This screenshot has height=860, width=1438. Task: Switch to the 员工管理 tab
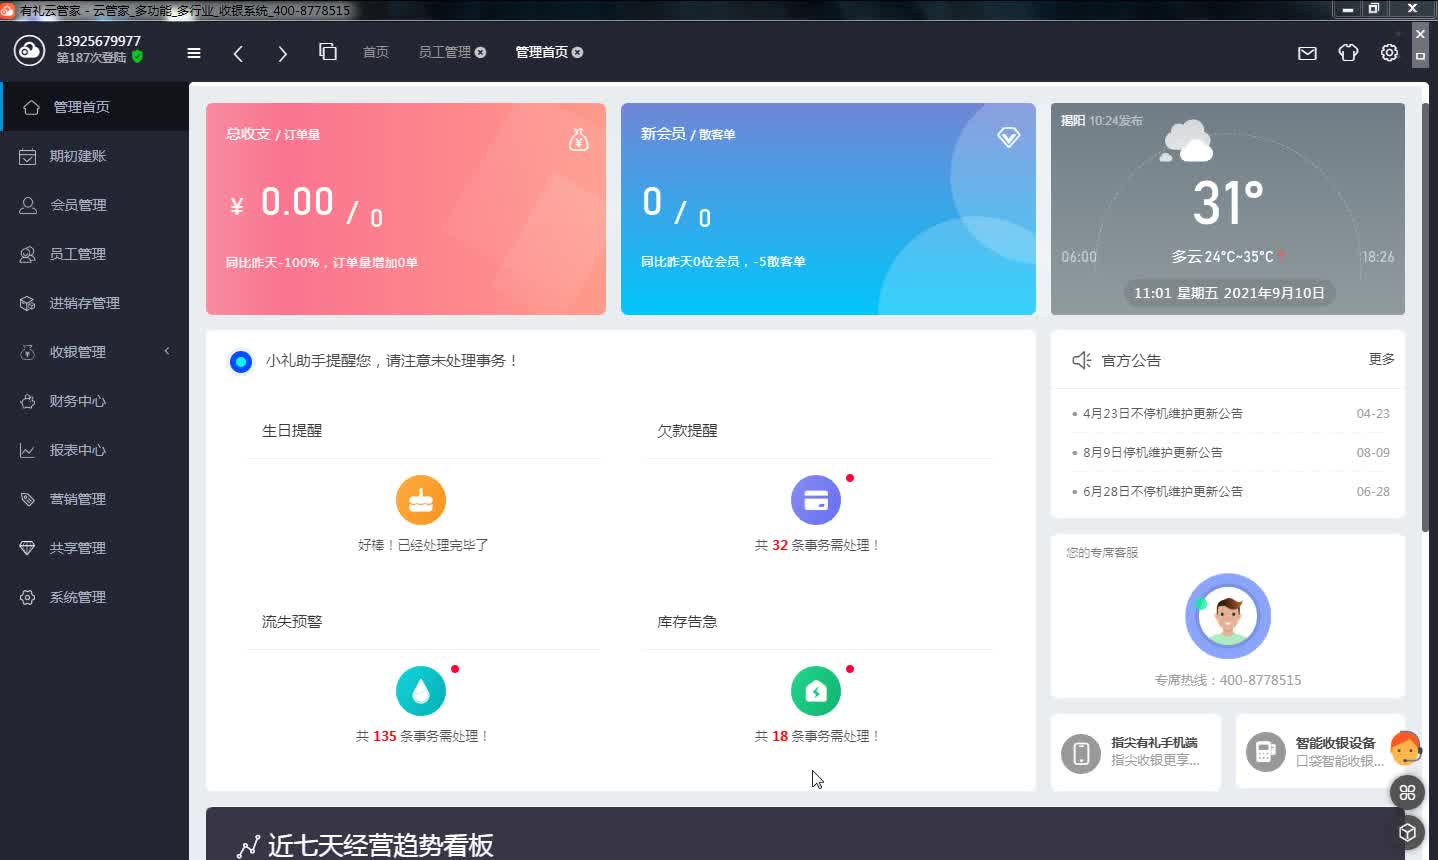pyautogui.click(x=444, y=52)
